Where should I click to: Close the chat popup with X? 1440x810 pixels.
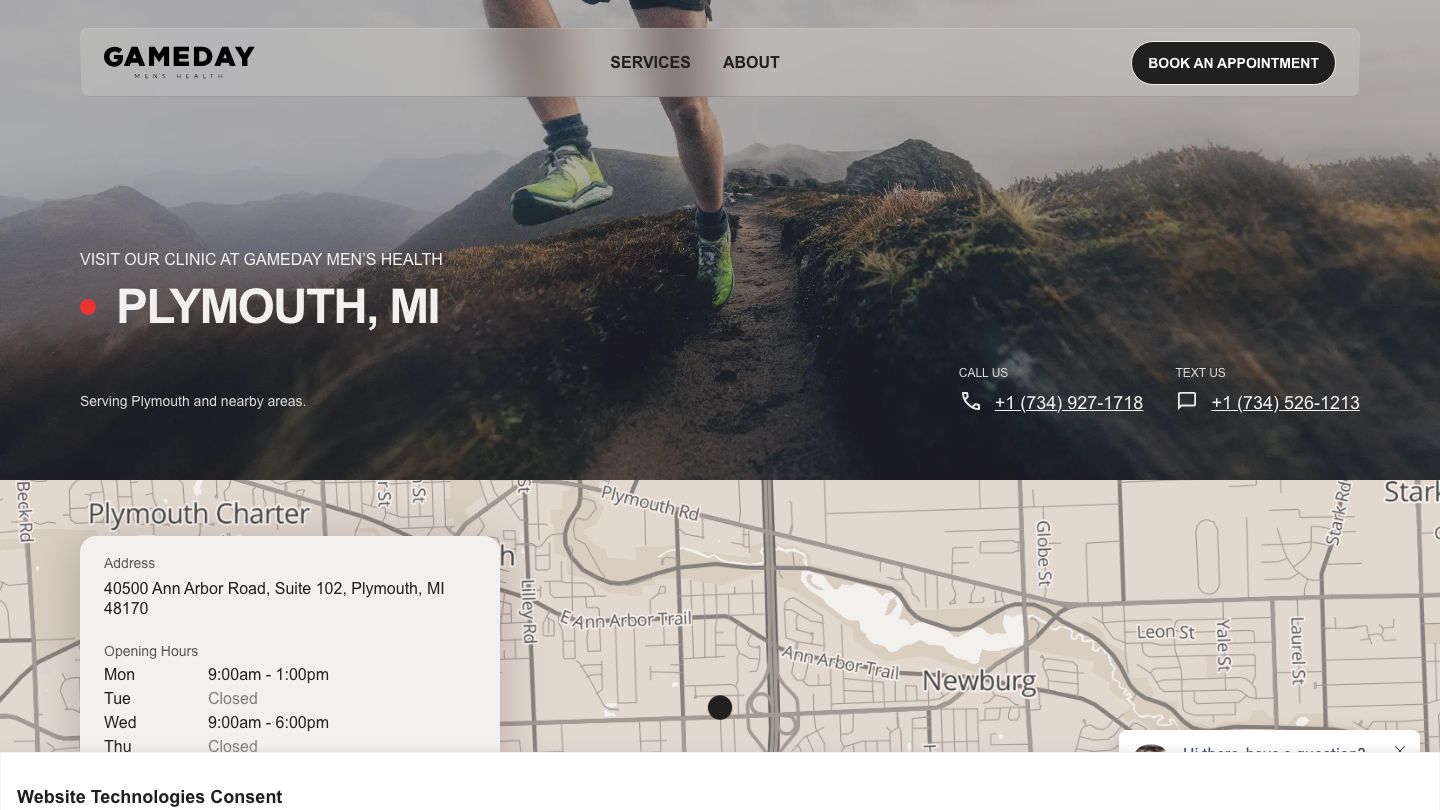pos(1400,749)
